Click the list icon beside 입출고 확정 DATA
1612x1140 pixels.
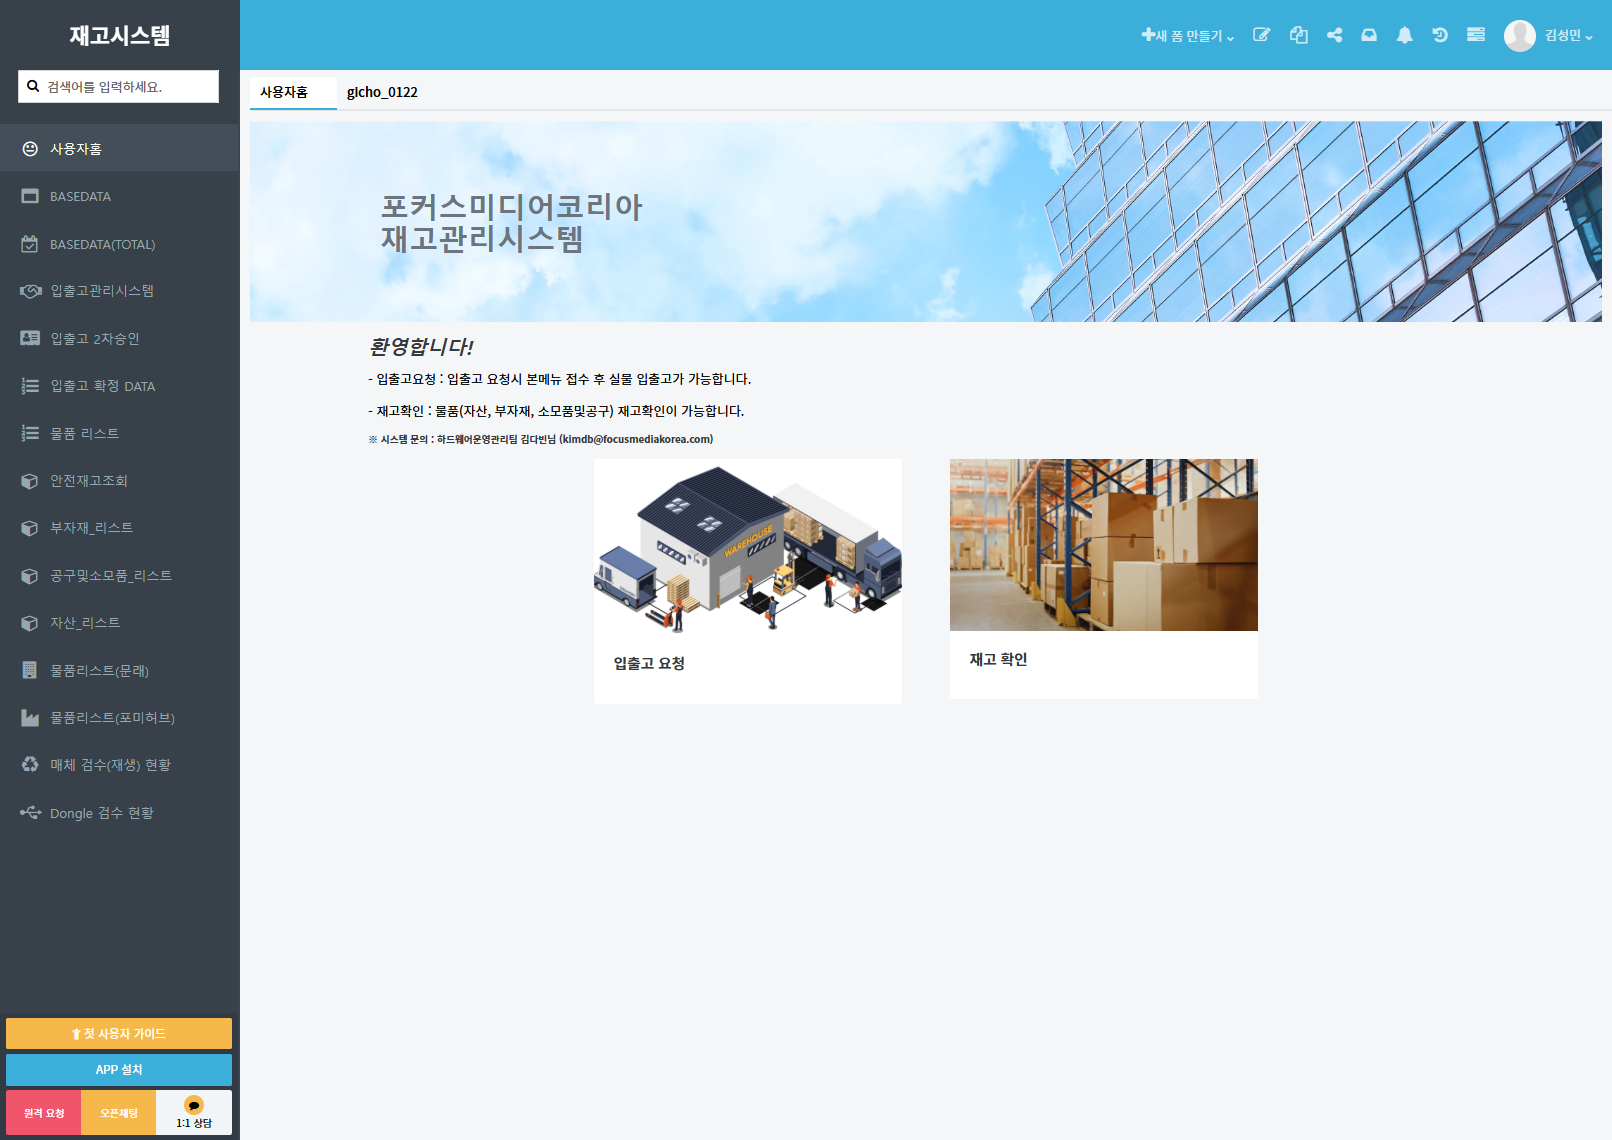[30, 386]
